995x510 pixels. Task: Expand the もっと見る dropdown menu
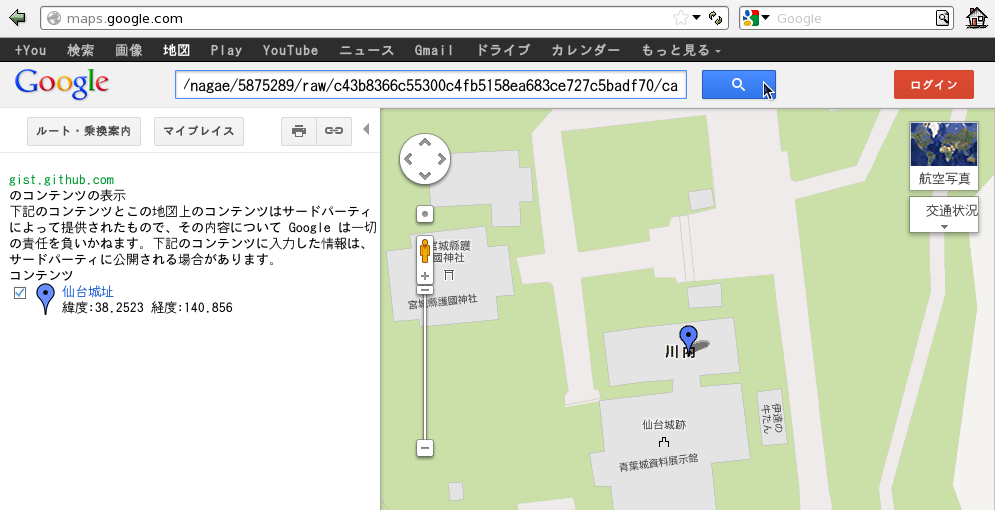[681, 50]
